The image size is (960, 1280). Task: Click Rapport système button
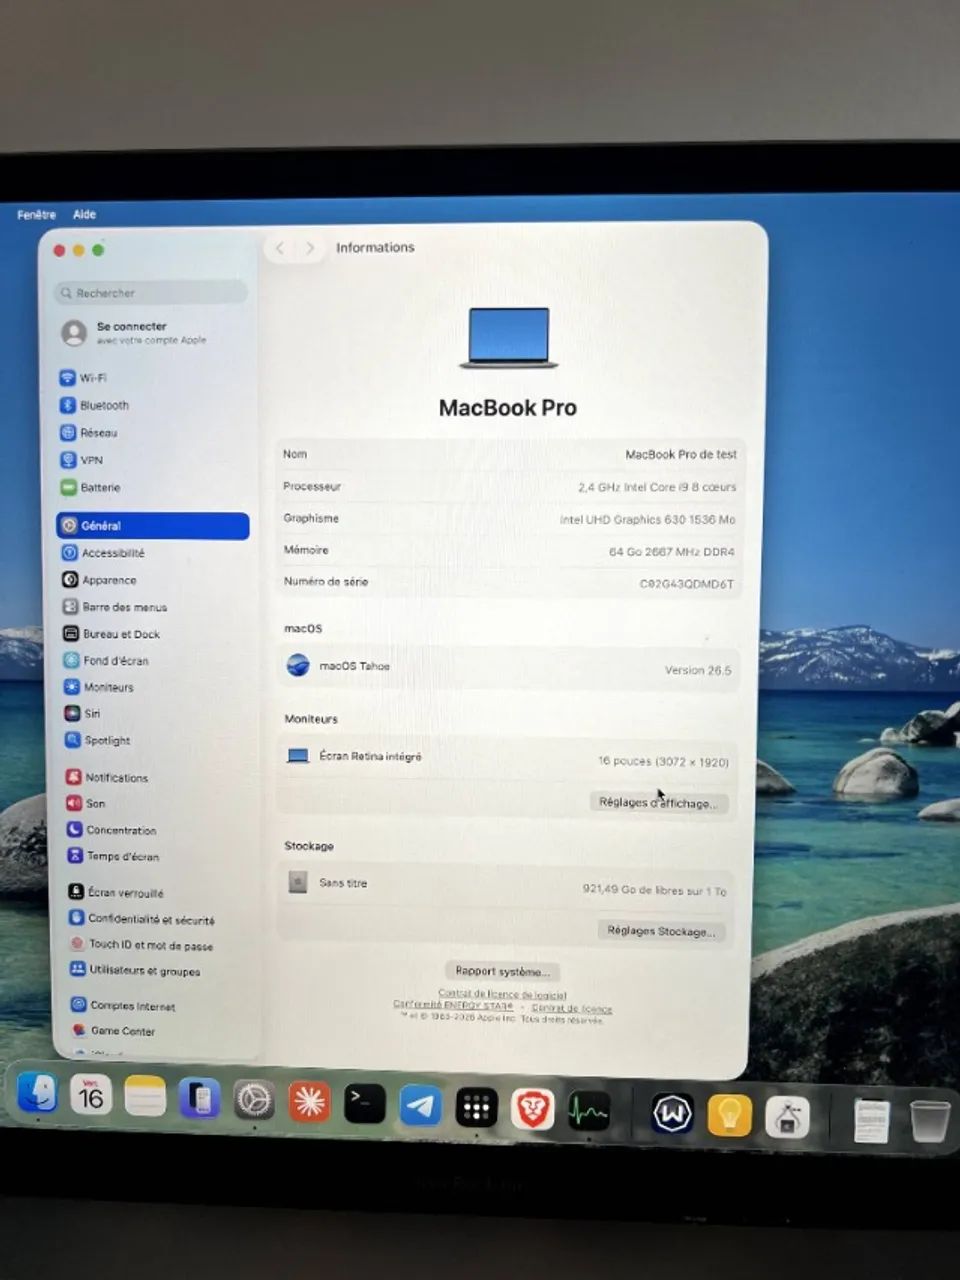[x=502, y=971]
